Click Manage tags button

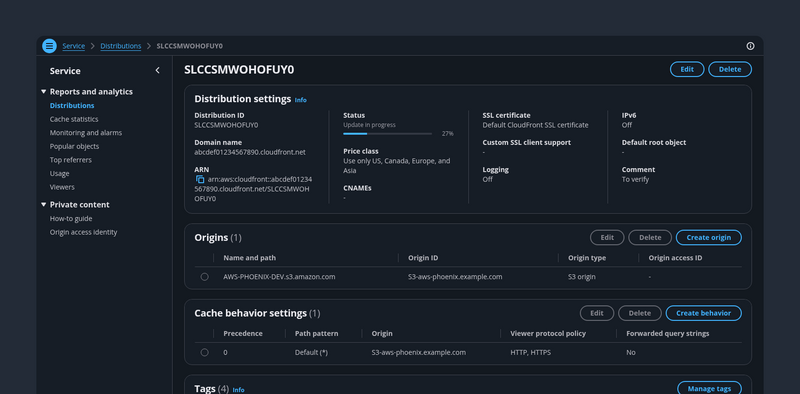point(709,388)
